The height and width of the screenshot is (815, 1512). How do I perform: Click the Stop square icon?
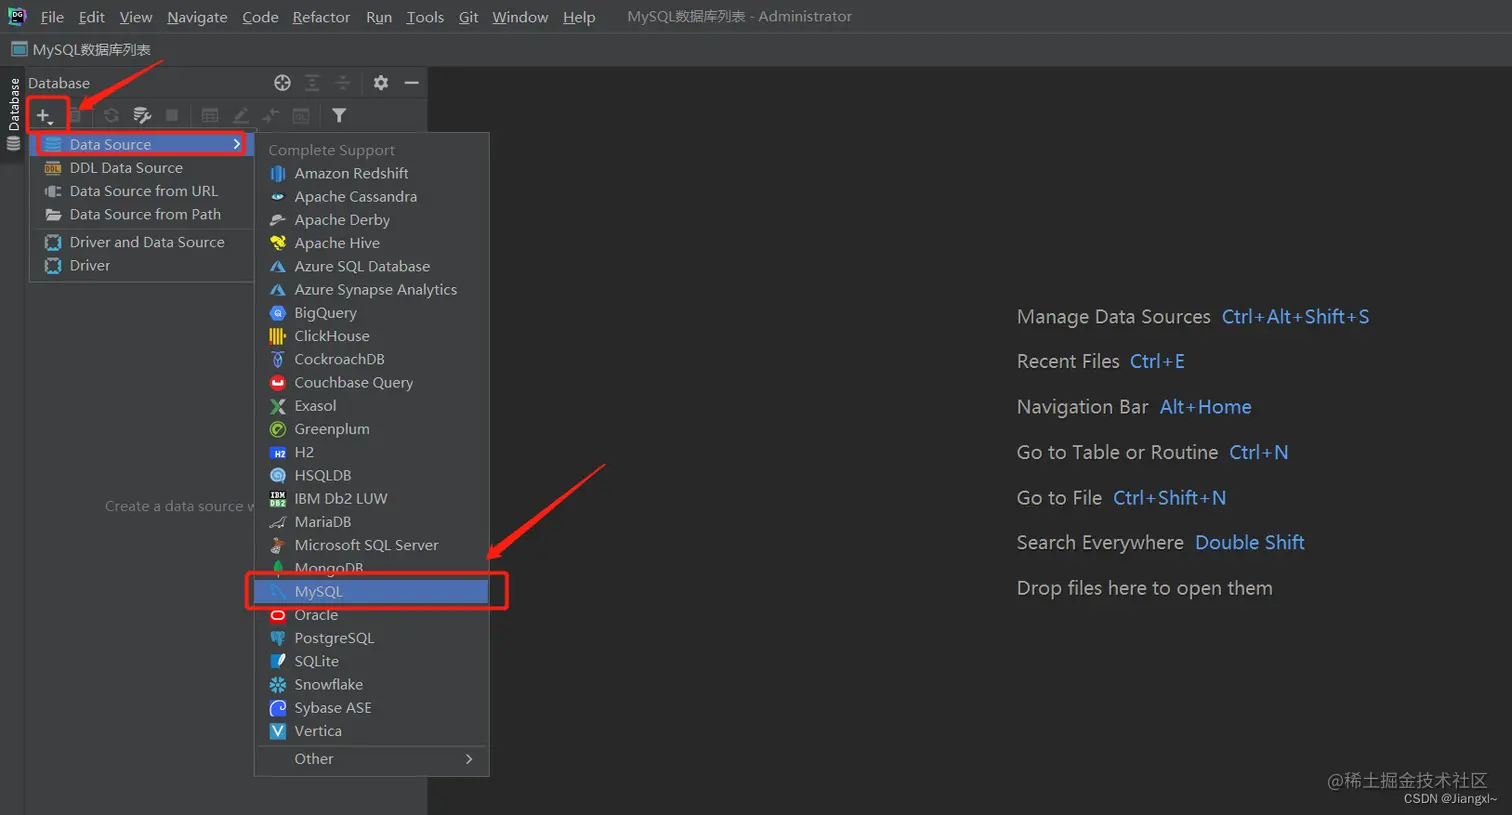tap(172, 116)
